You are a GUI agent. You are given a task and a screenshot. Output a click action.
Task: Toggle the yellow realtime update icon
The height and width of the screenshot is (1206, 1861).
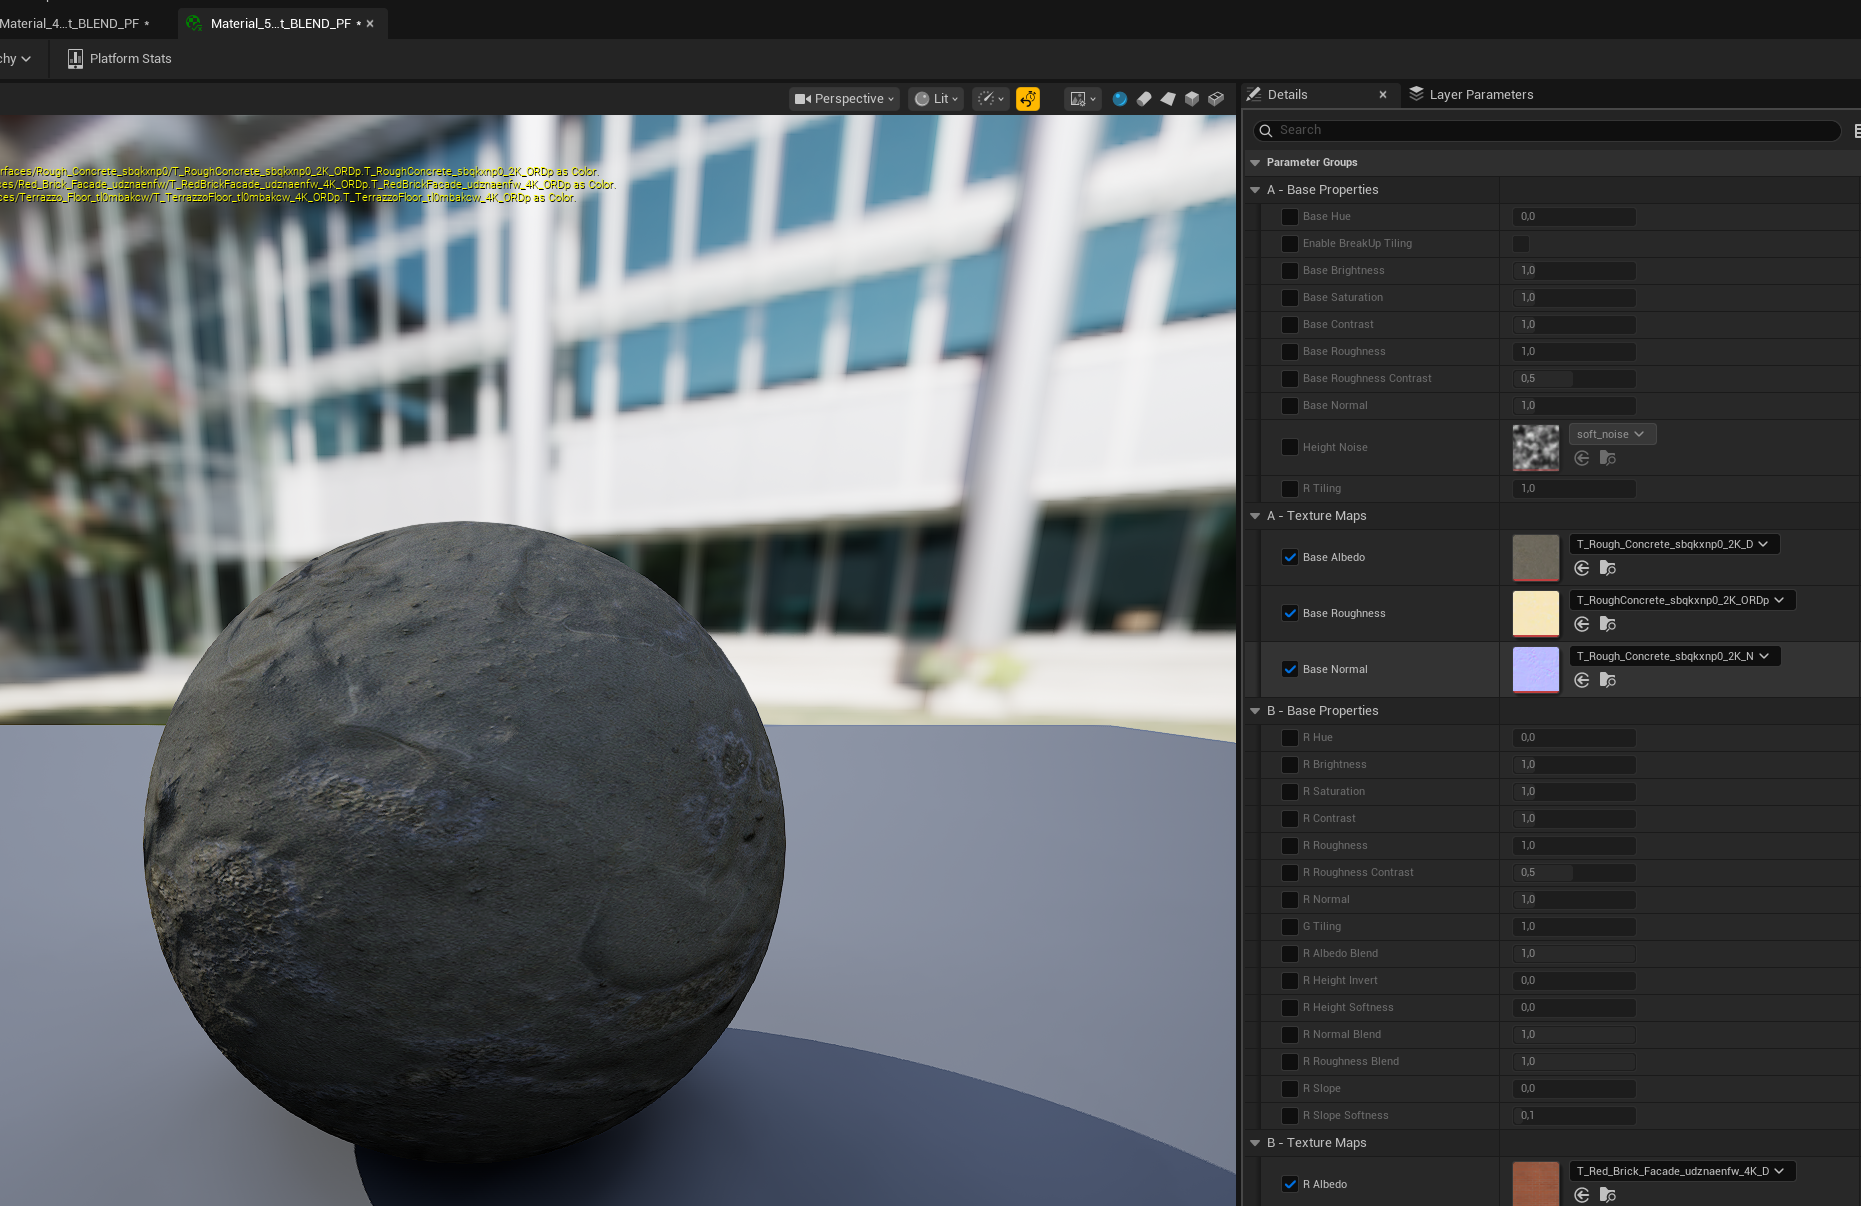coord(1027,99)
